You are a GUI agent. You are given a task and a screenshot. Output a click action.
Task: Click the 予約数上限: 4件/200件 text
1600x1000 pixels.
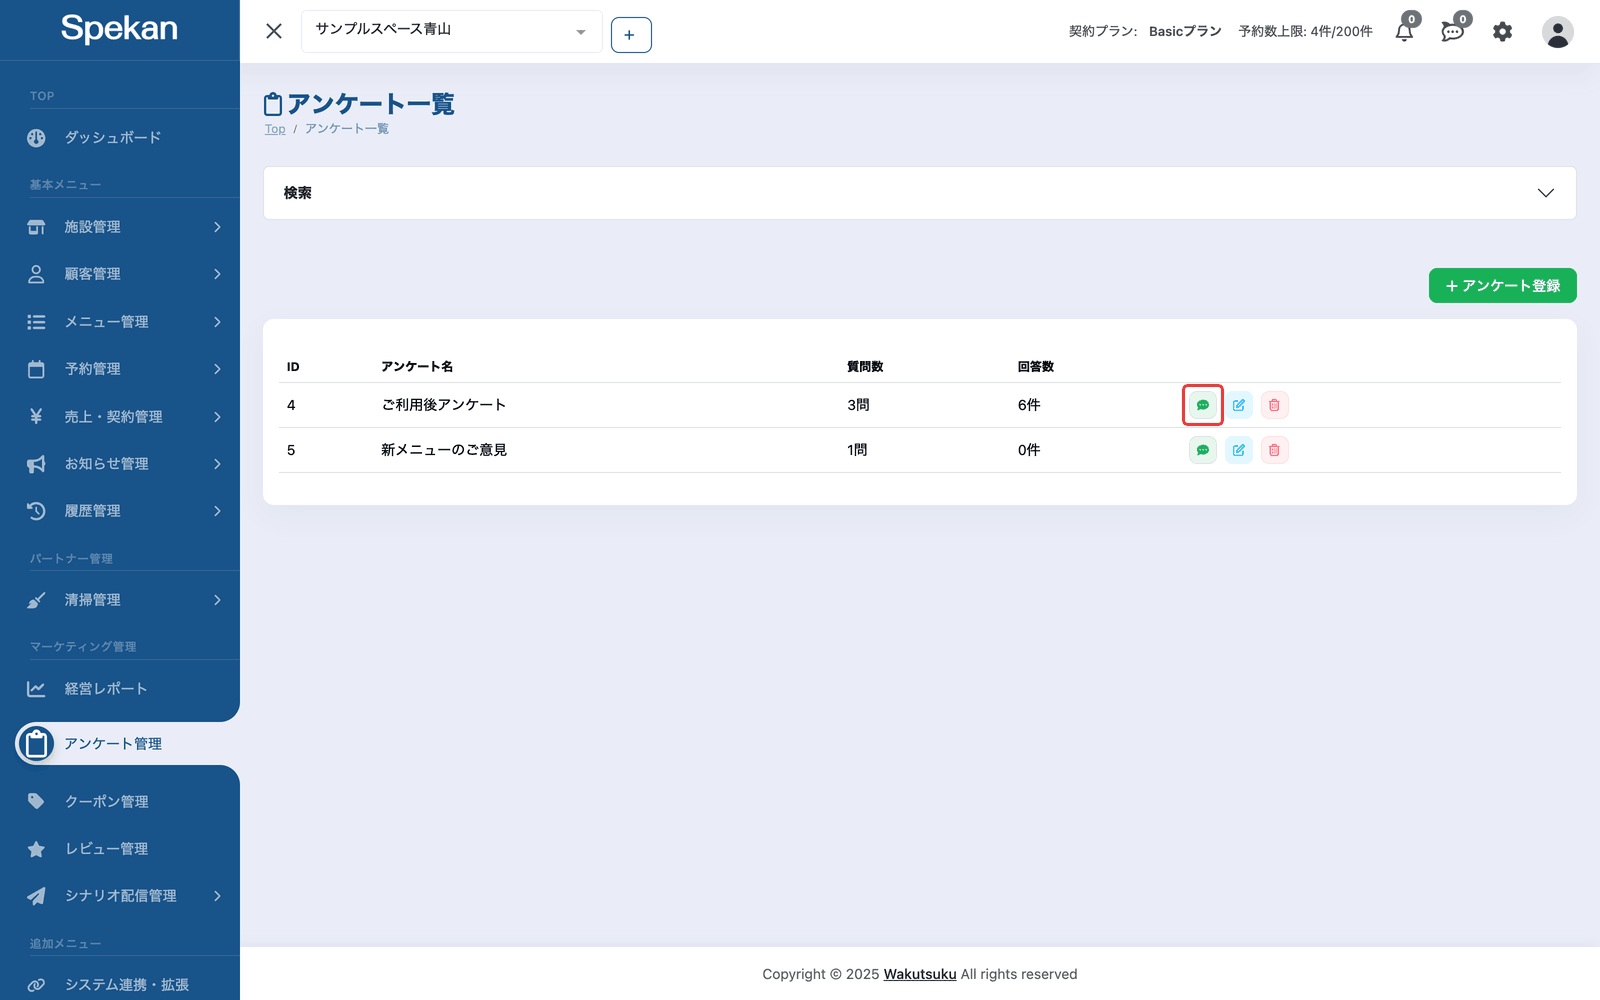pos(1305,32)
